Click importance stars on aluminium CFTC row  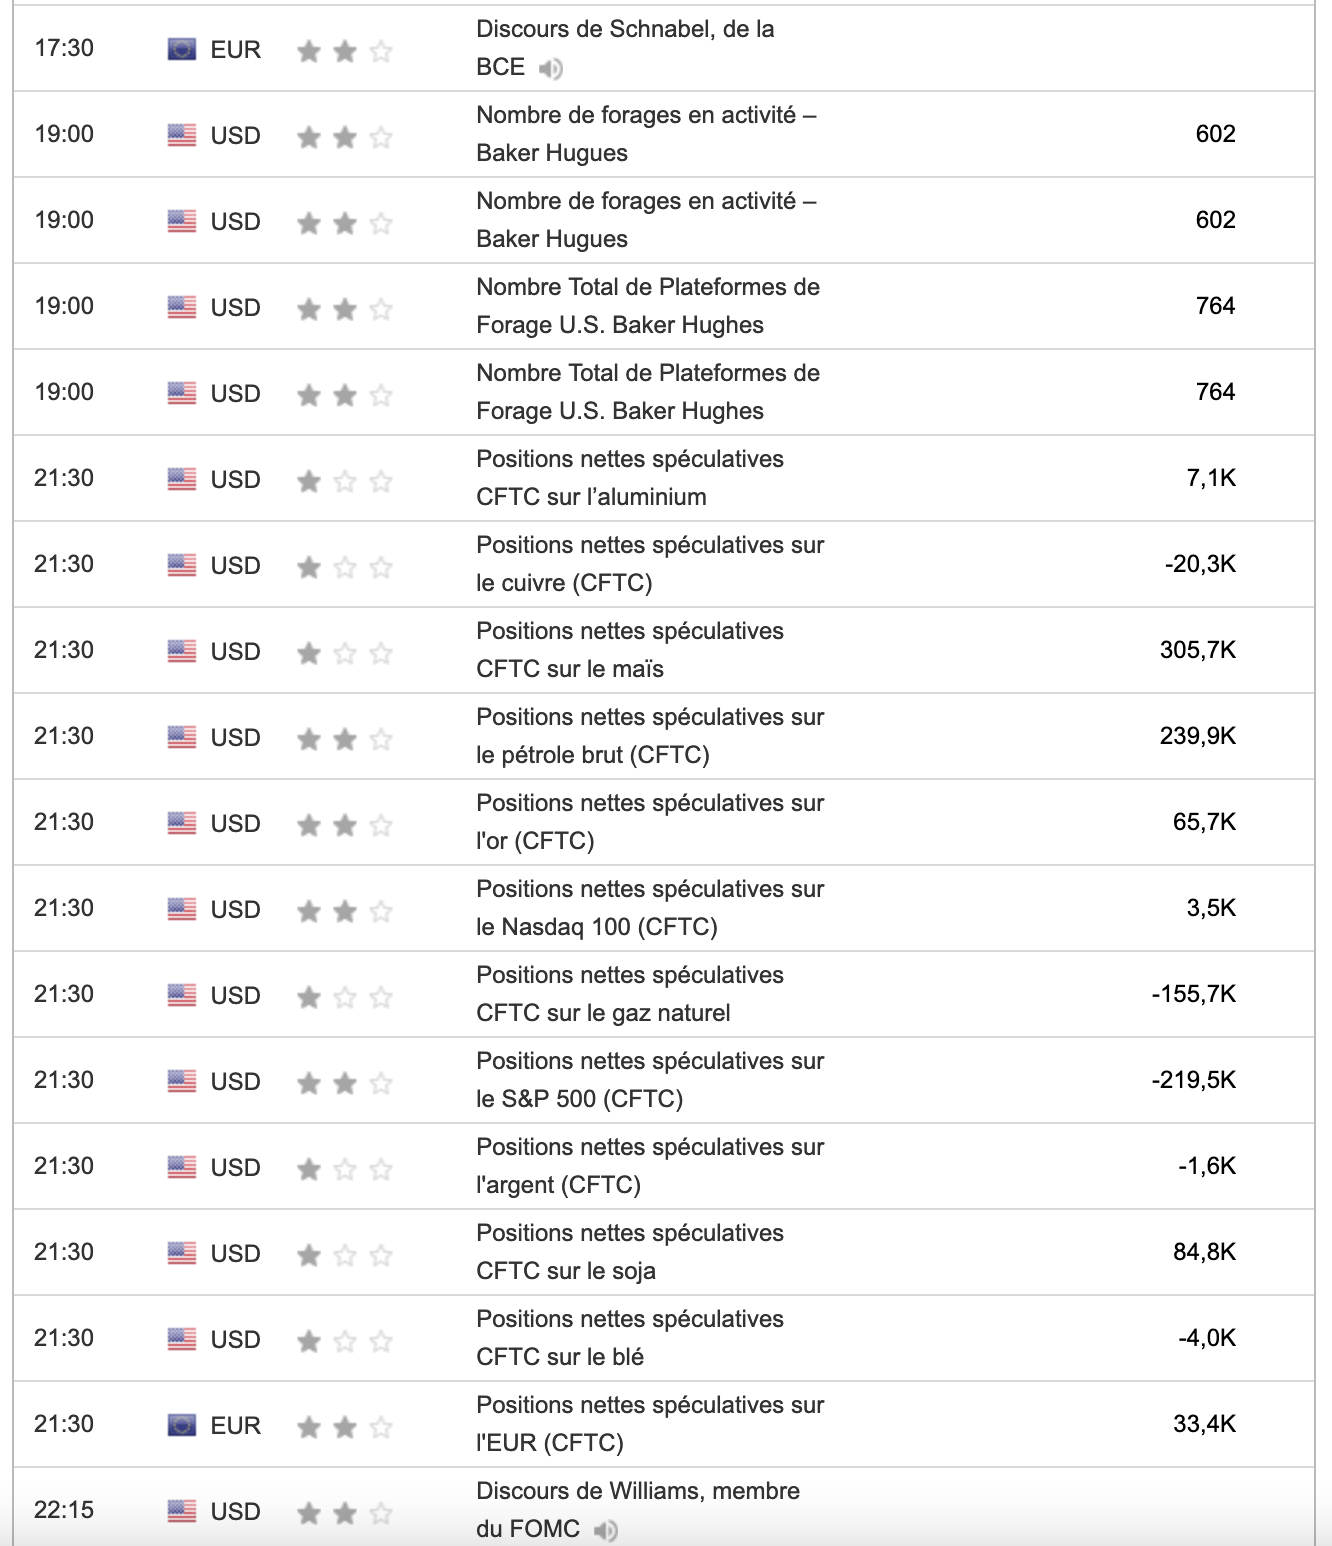pyautogui.click(x=344, y=481)
